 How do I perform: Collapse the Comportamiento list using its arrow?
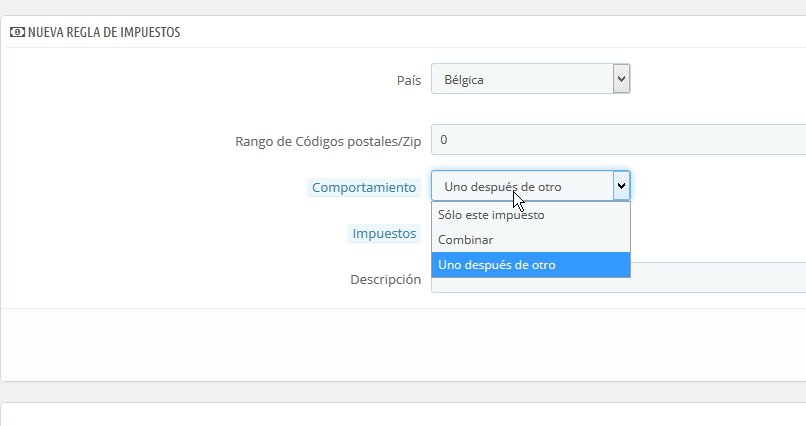pyautogui.click(x=621, y=186)
